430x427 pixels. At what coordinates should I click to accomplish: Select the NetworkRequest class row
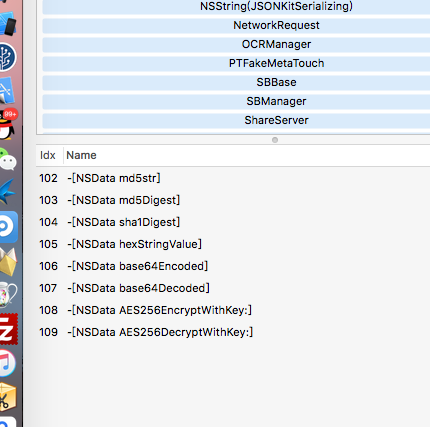coord(236,26)
